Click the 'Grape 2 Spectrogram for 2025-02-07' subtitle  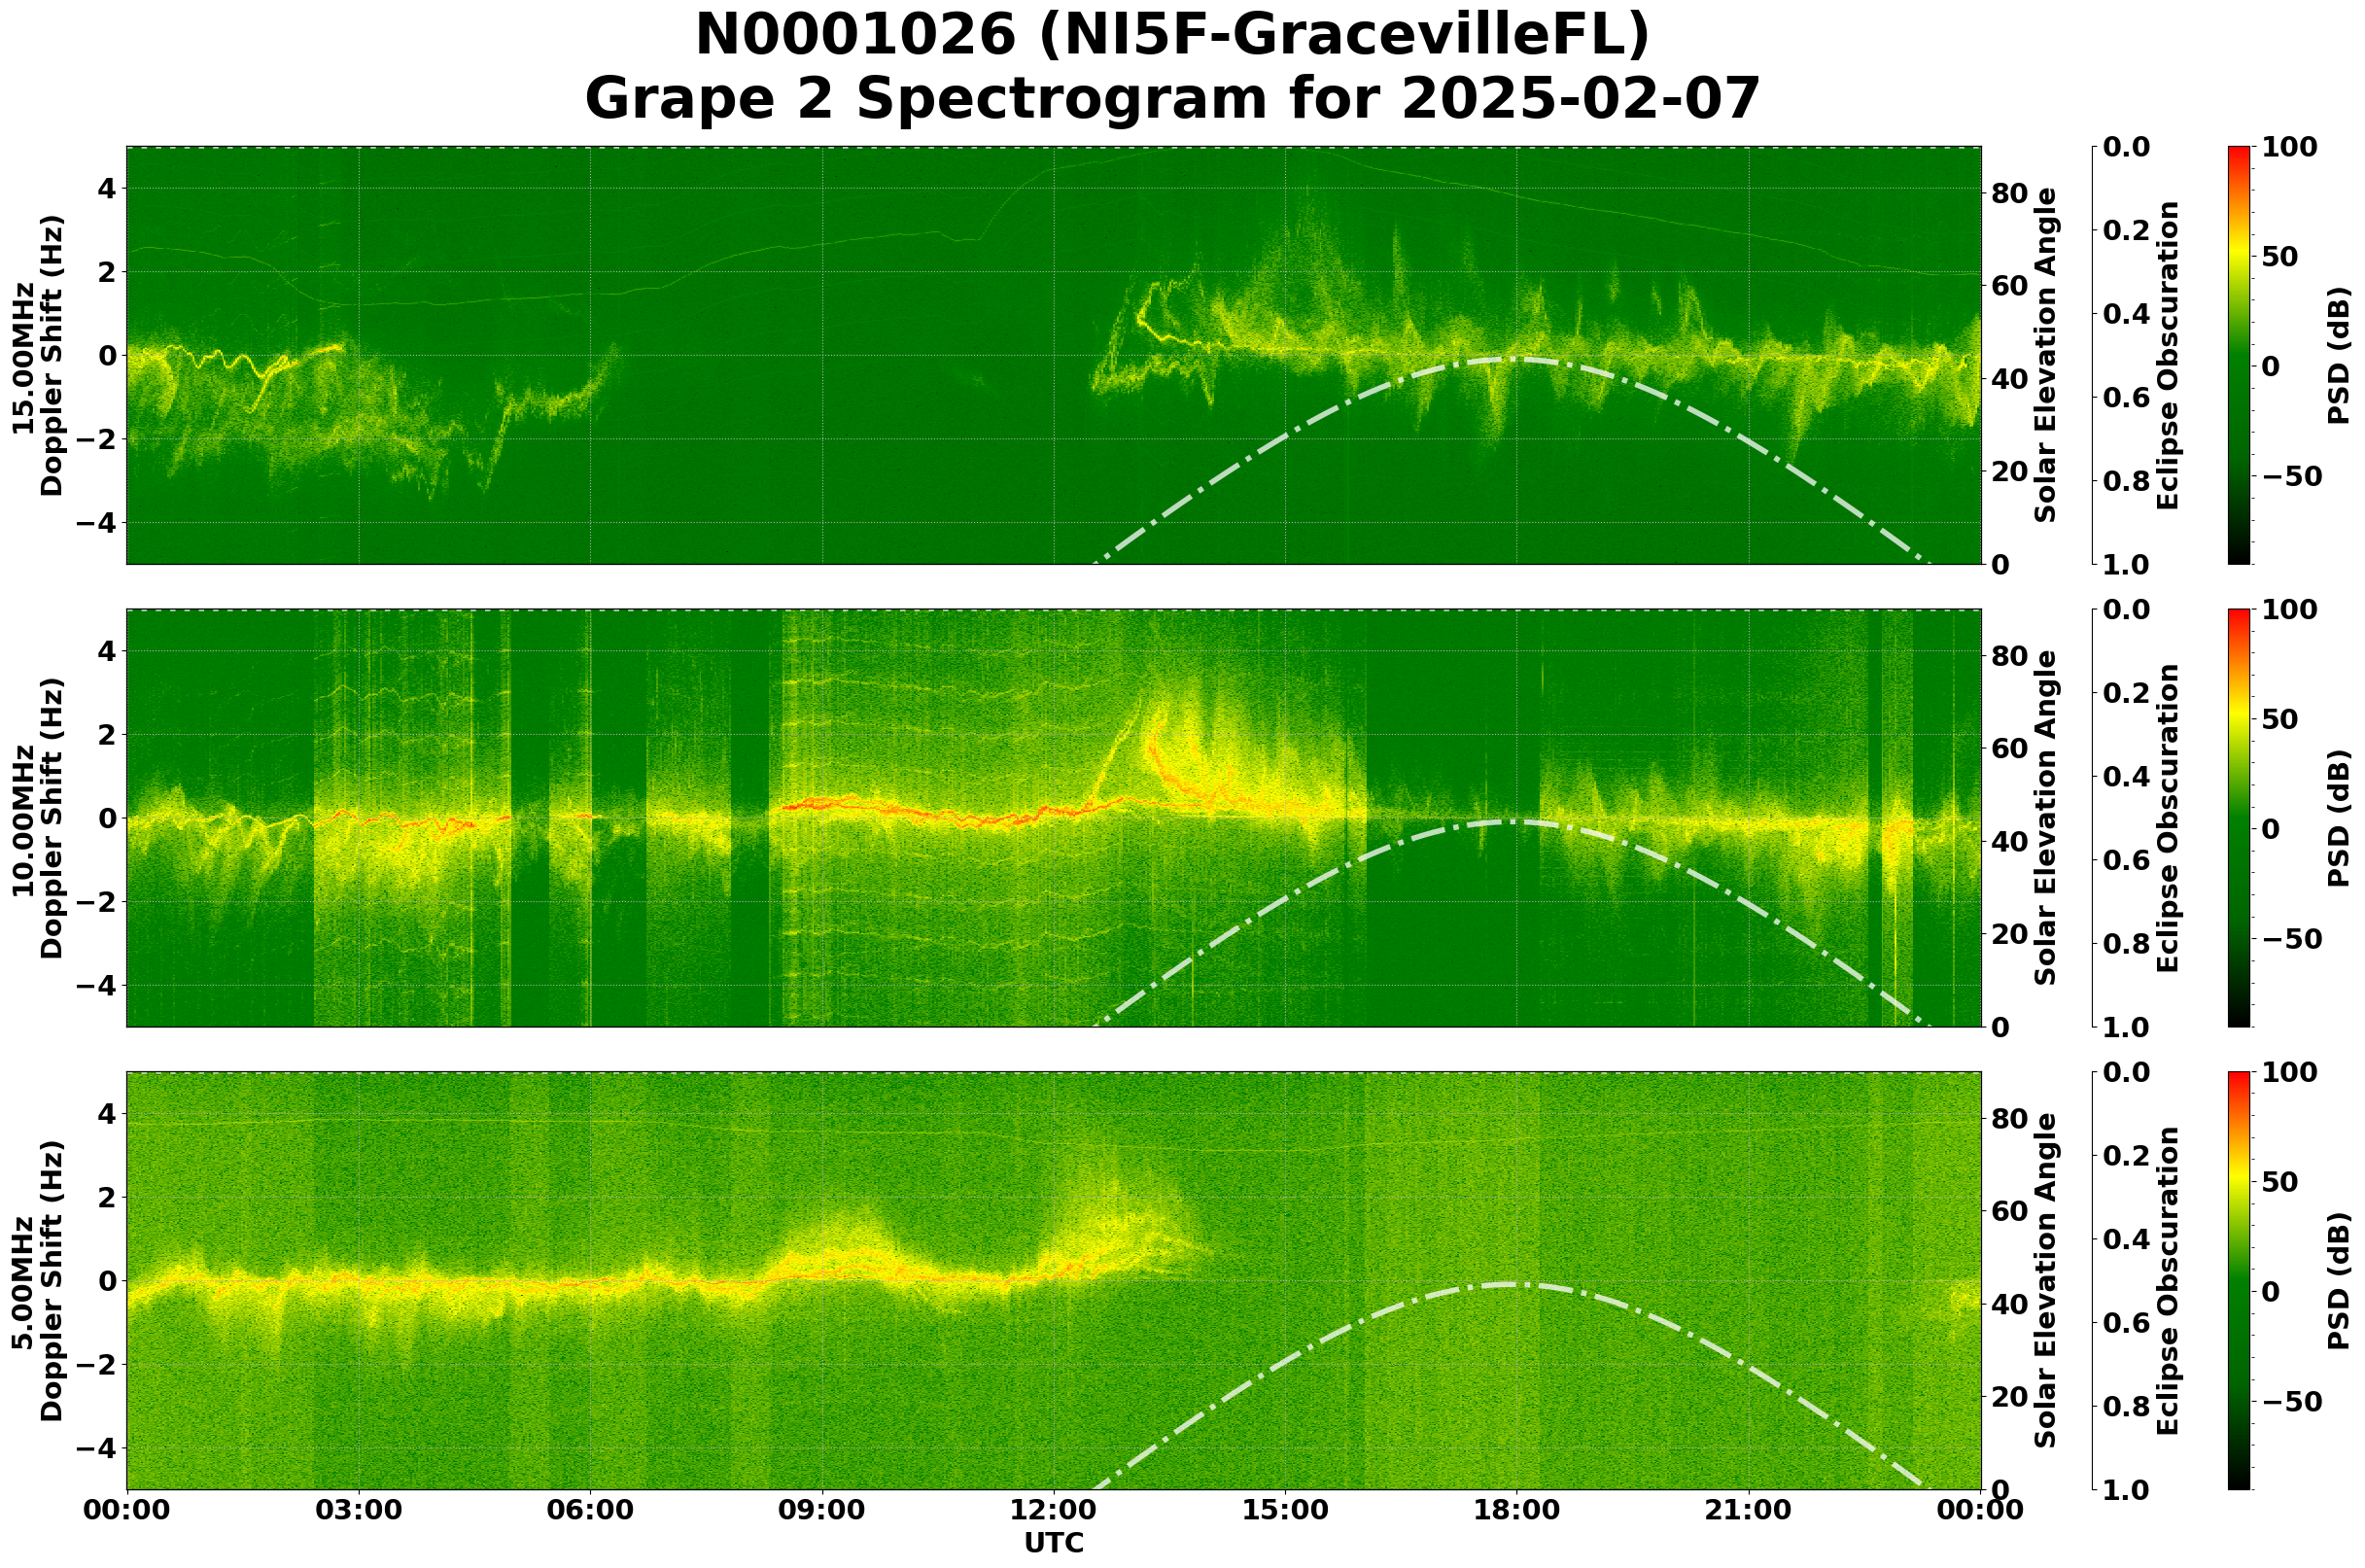point(1172,100)
